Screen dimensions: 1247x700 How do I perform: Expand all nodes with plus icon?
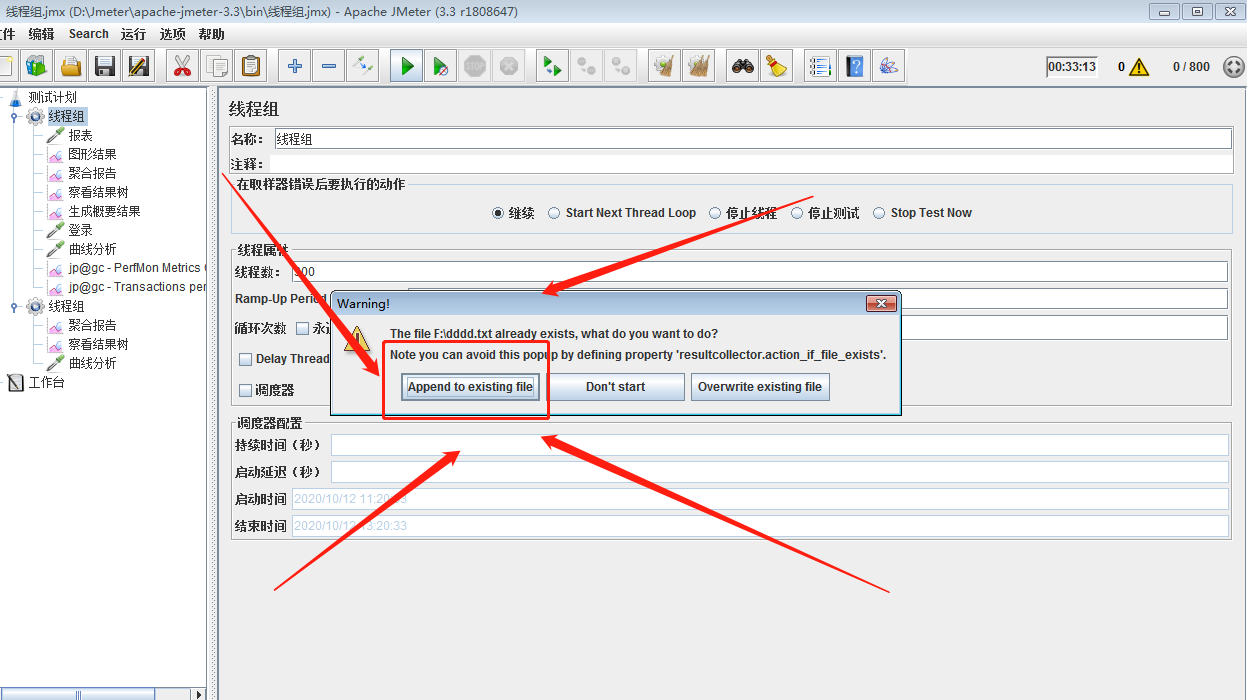(294, 67)
